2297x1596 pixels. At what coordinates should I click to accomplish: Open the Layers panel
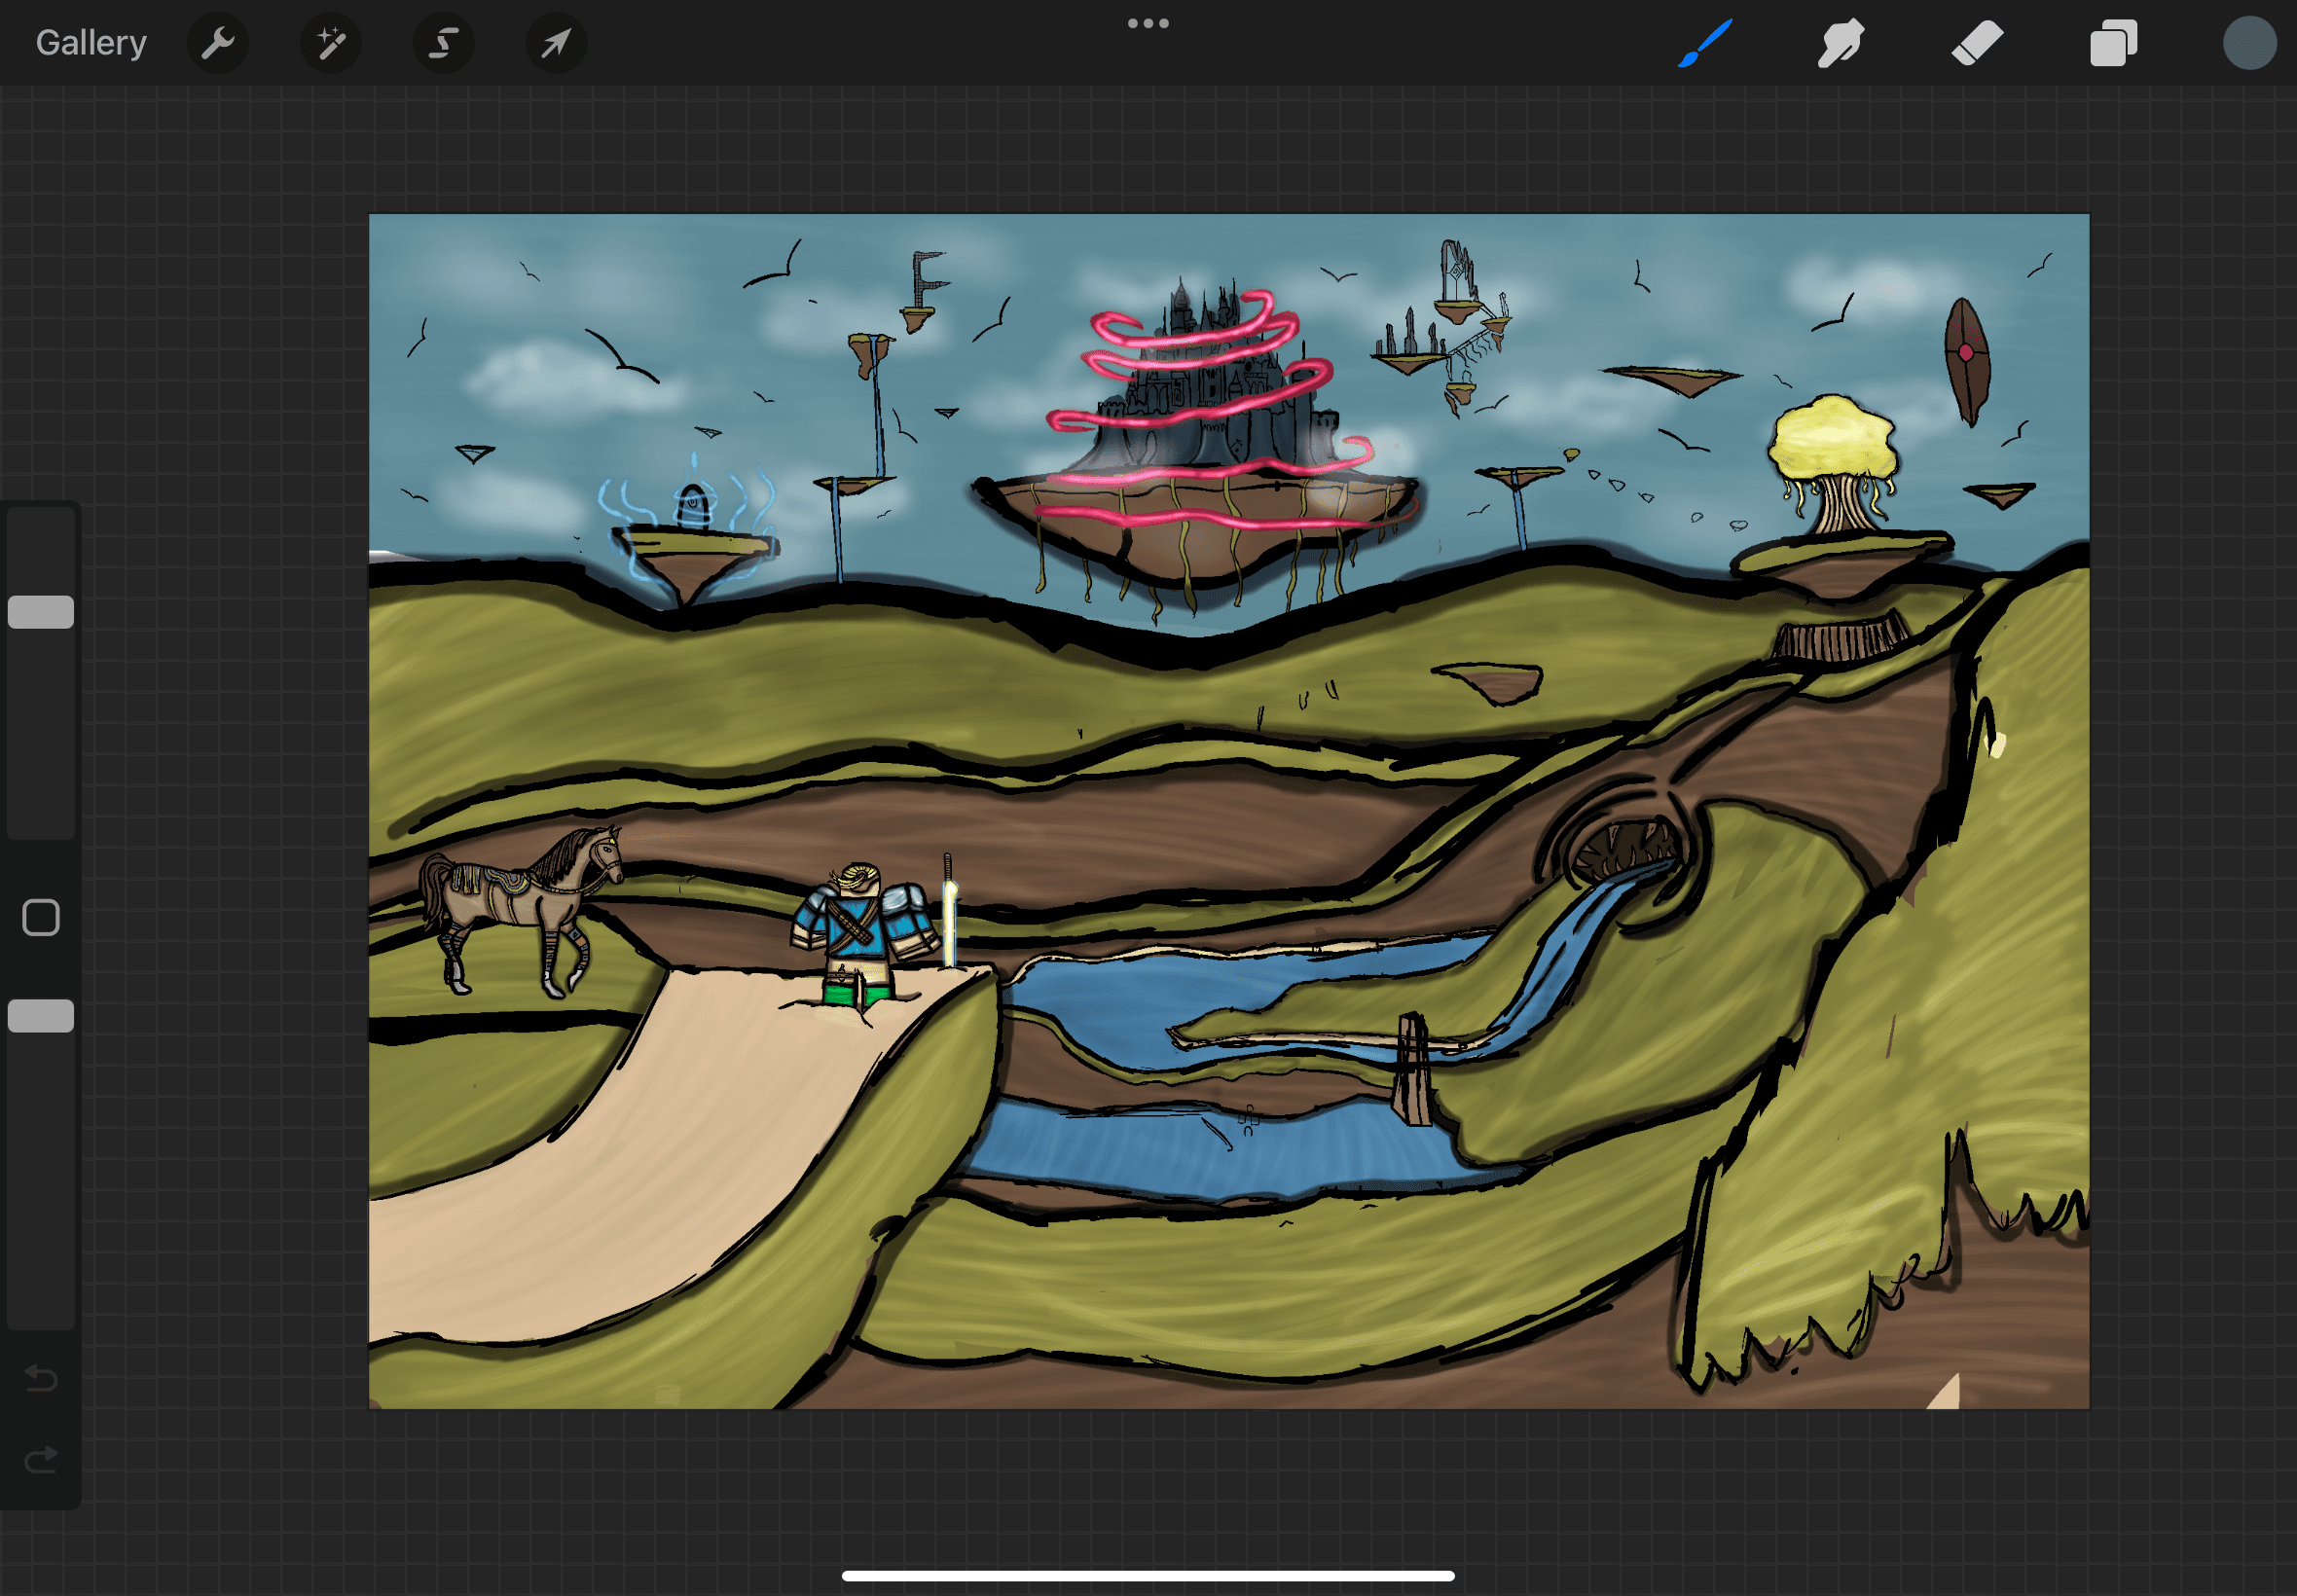pyautogui.click(x=2113, y=43)
